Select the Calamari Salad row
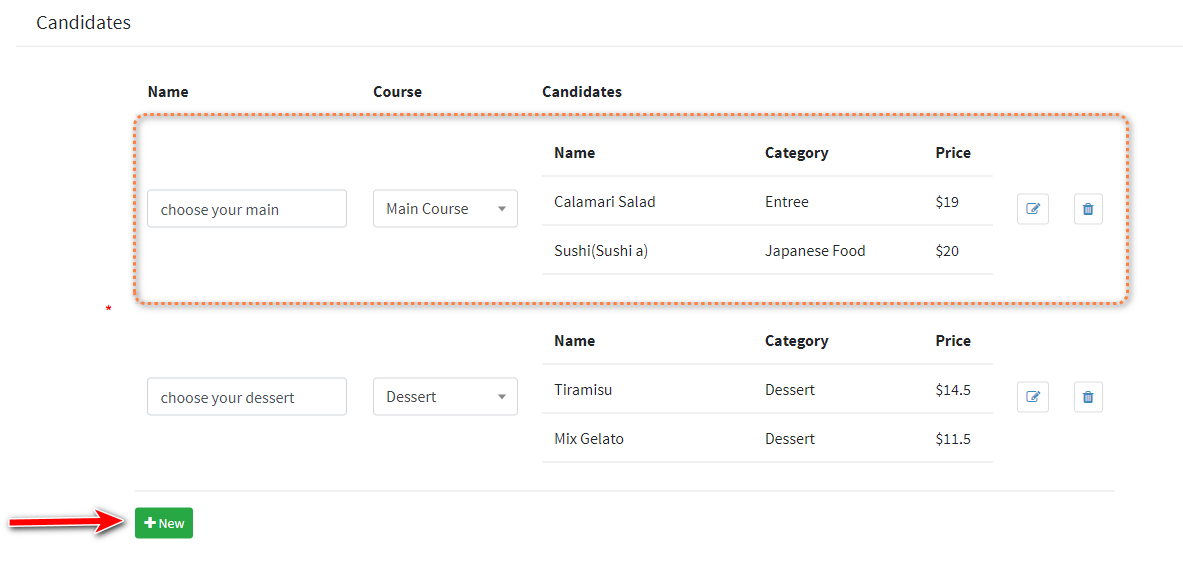 pyautogui.click(x=767, y=201)
